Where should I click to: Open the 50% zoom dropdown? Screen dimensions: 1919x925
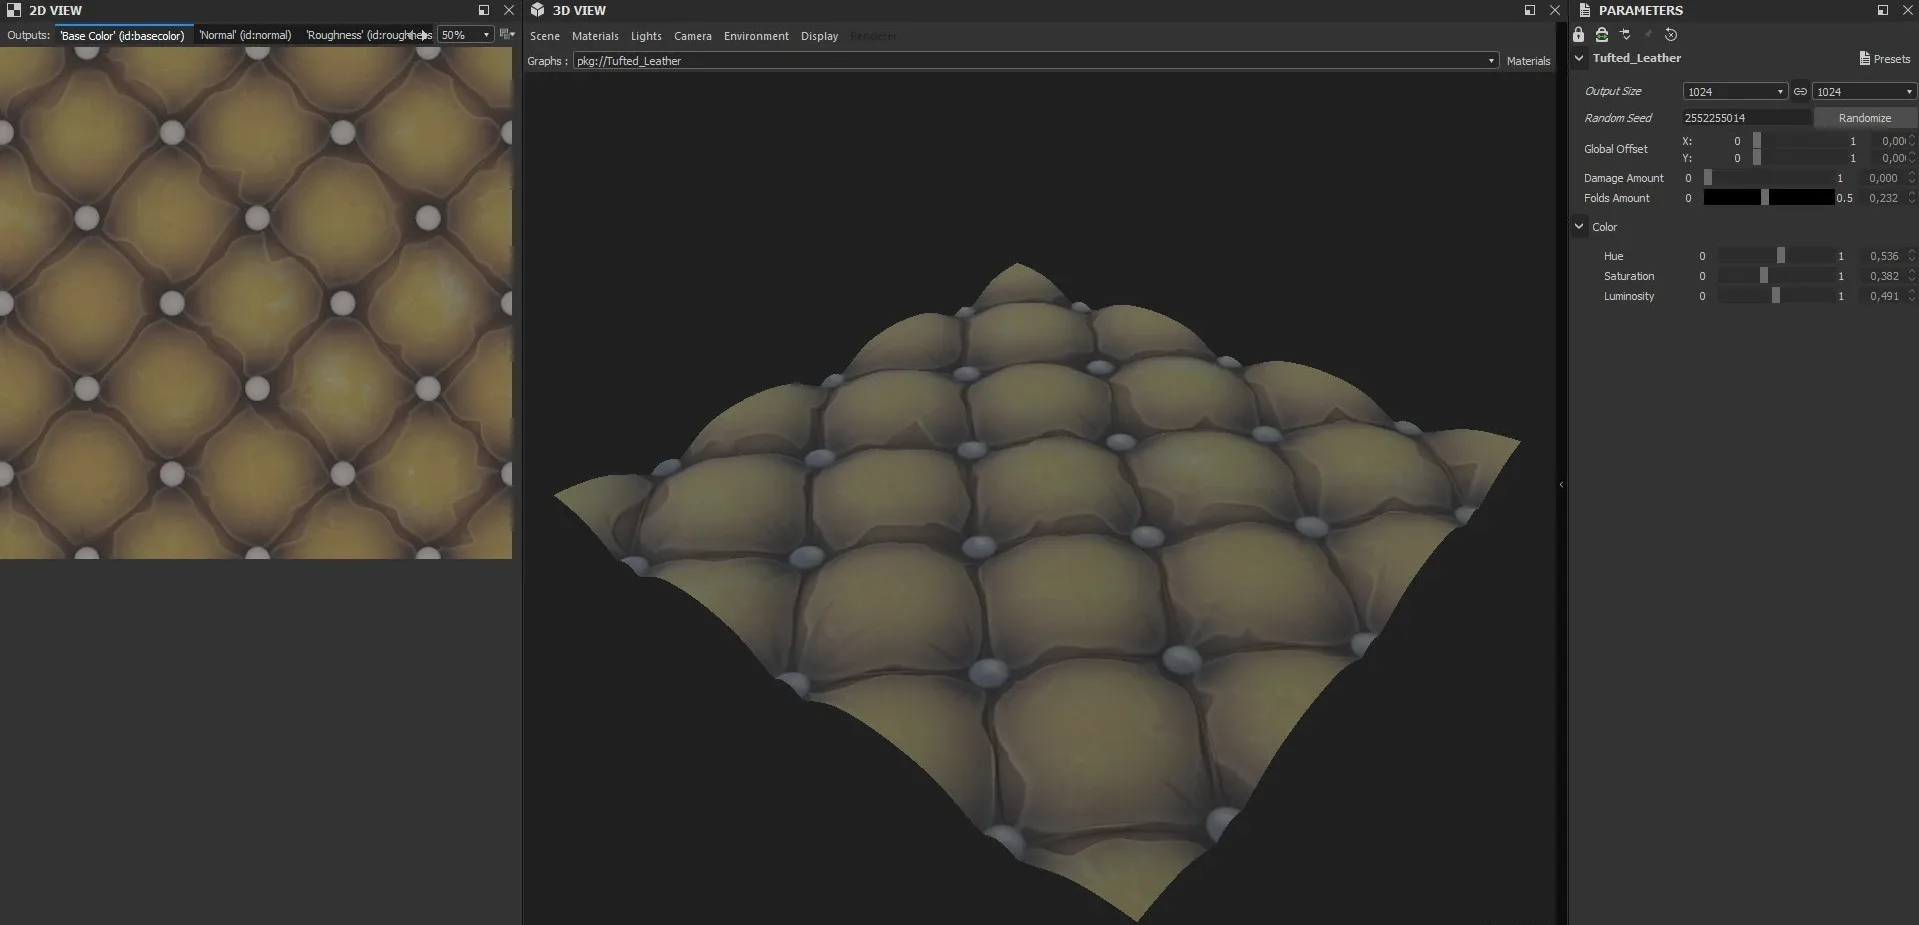point(466,35)
